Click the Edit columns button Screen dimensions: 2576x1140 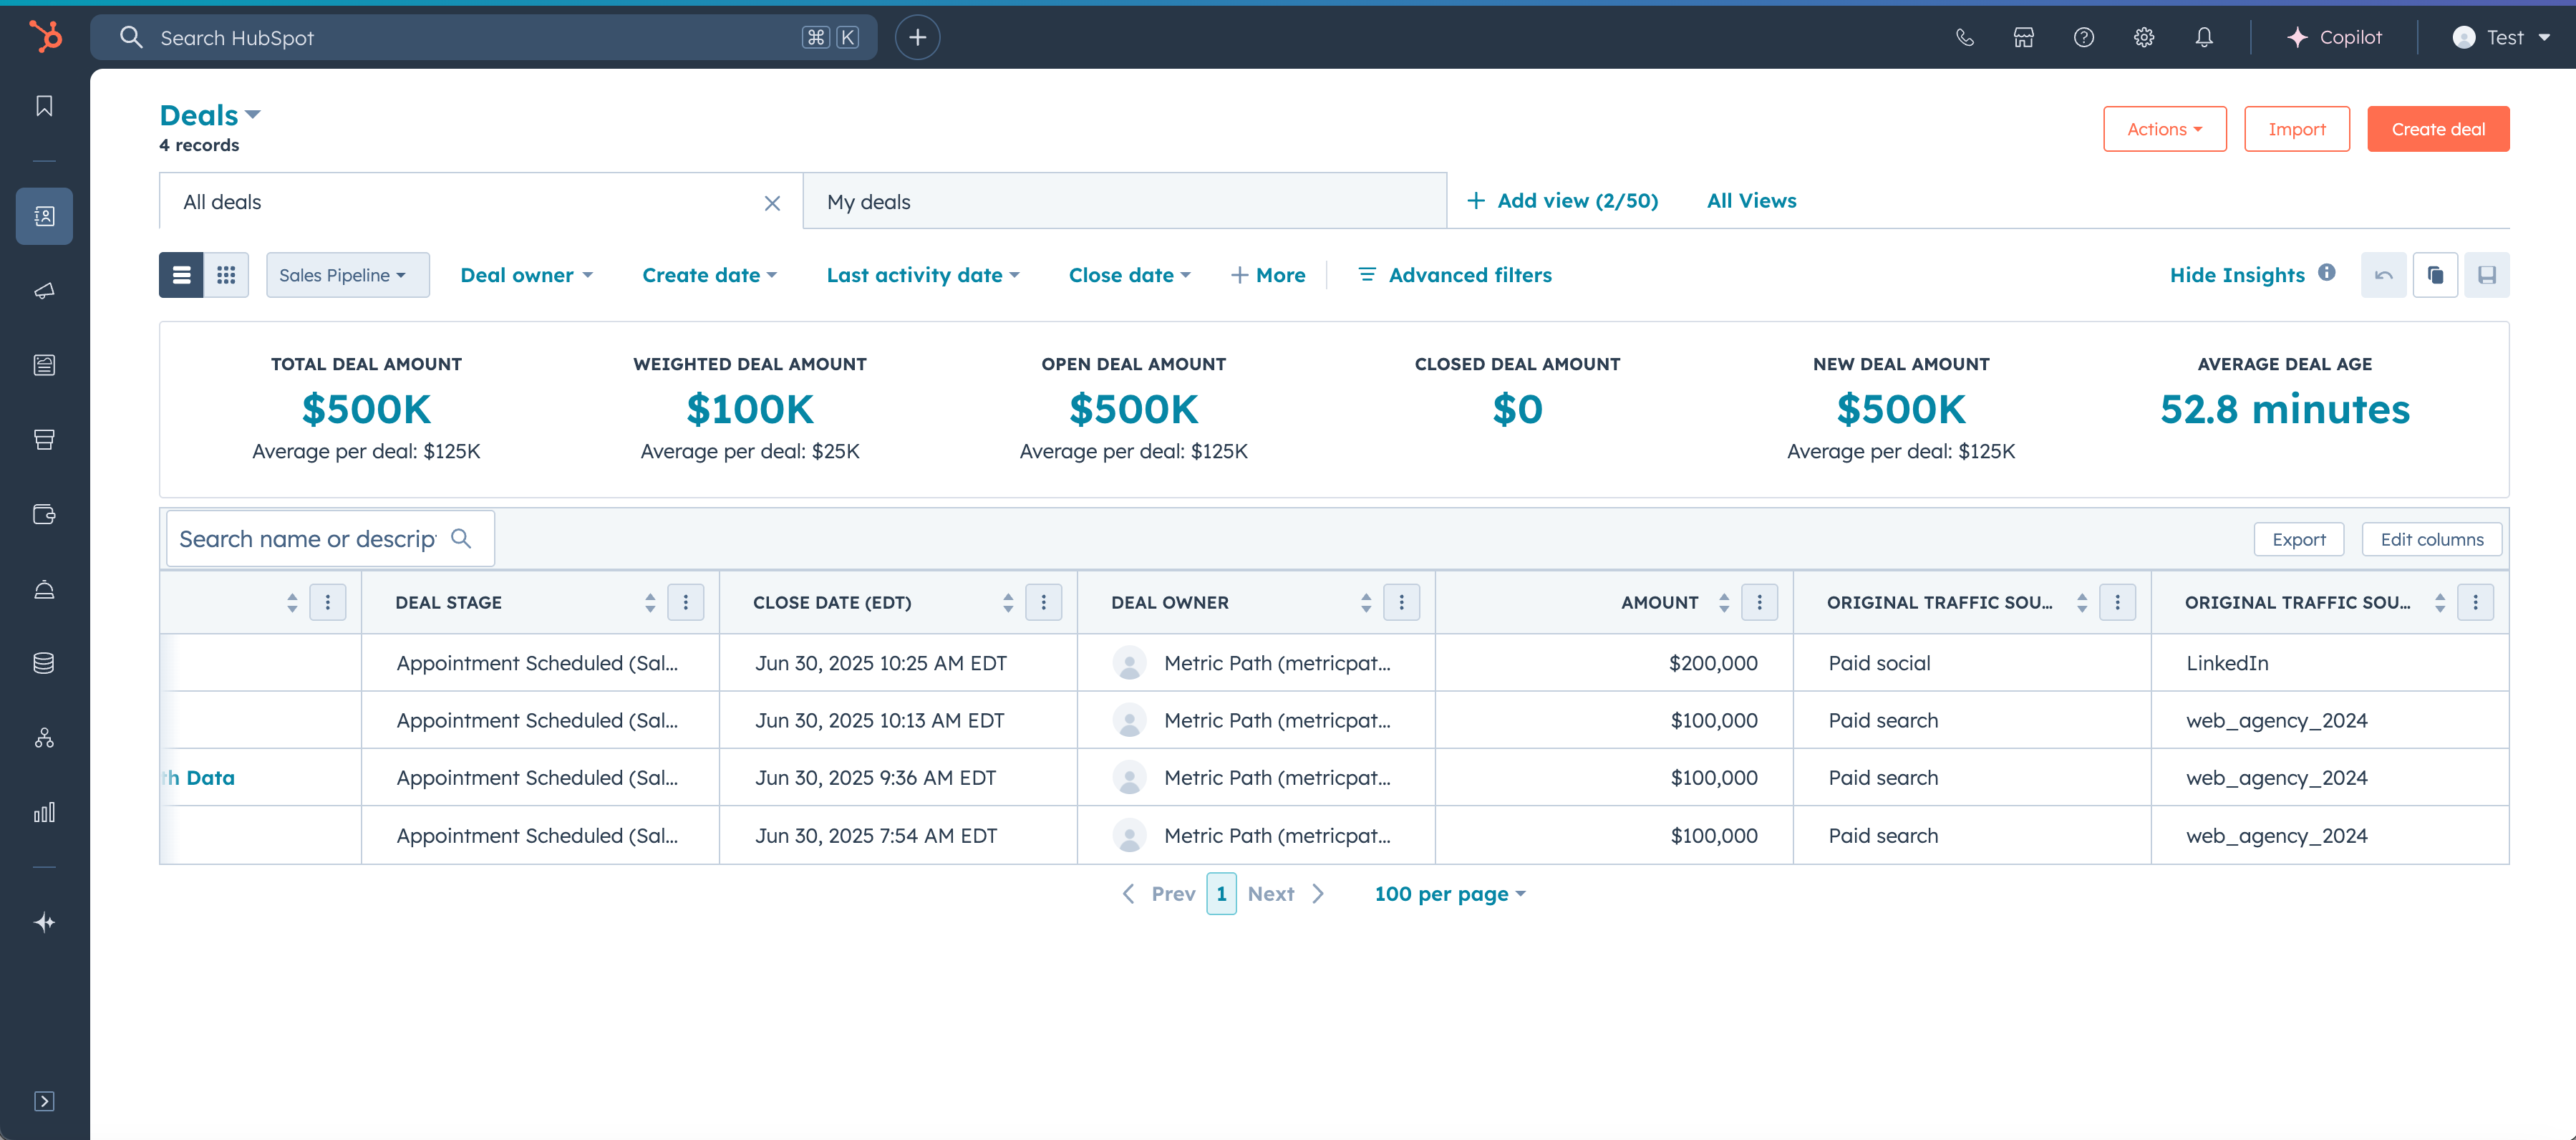pos(2432,539)
